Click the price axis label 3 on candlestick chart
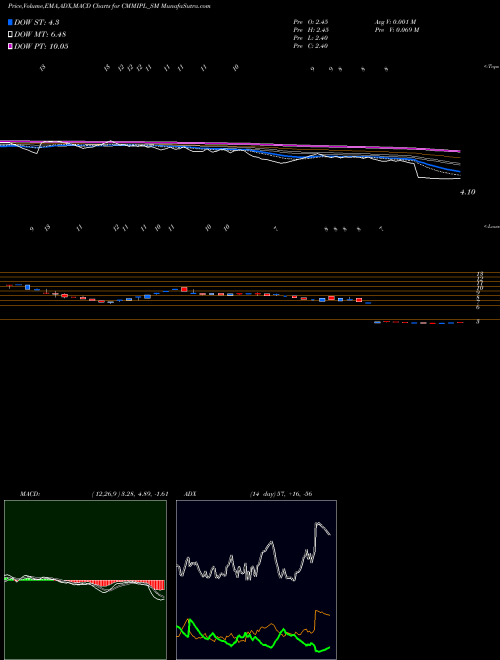 pos(478,322)
